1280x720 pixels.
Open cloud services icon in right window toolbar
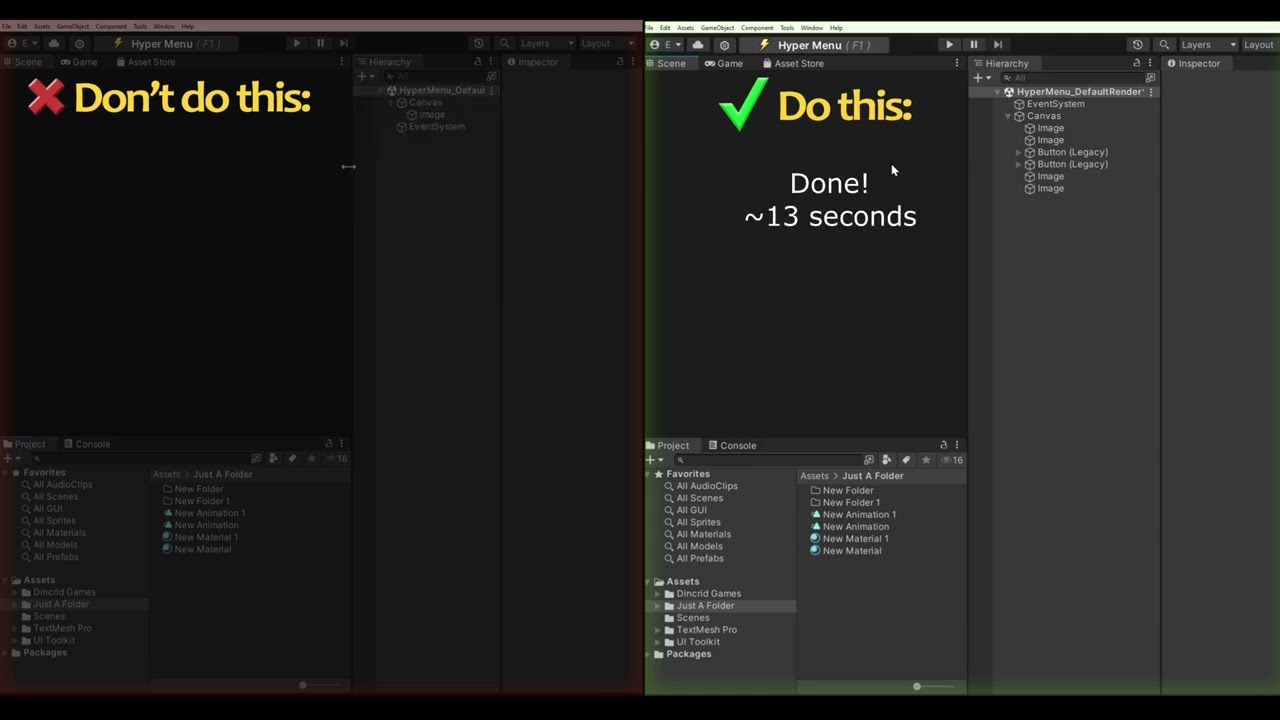tap(698, 44)
